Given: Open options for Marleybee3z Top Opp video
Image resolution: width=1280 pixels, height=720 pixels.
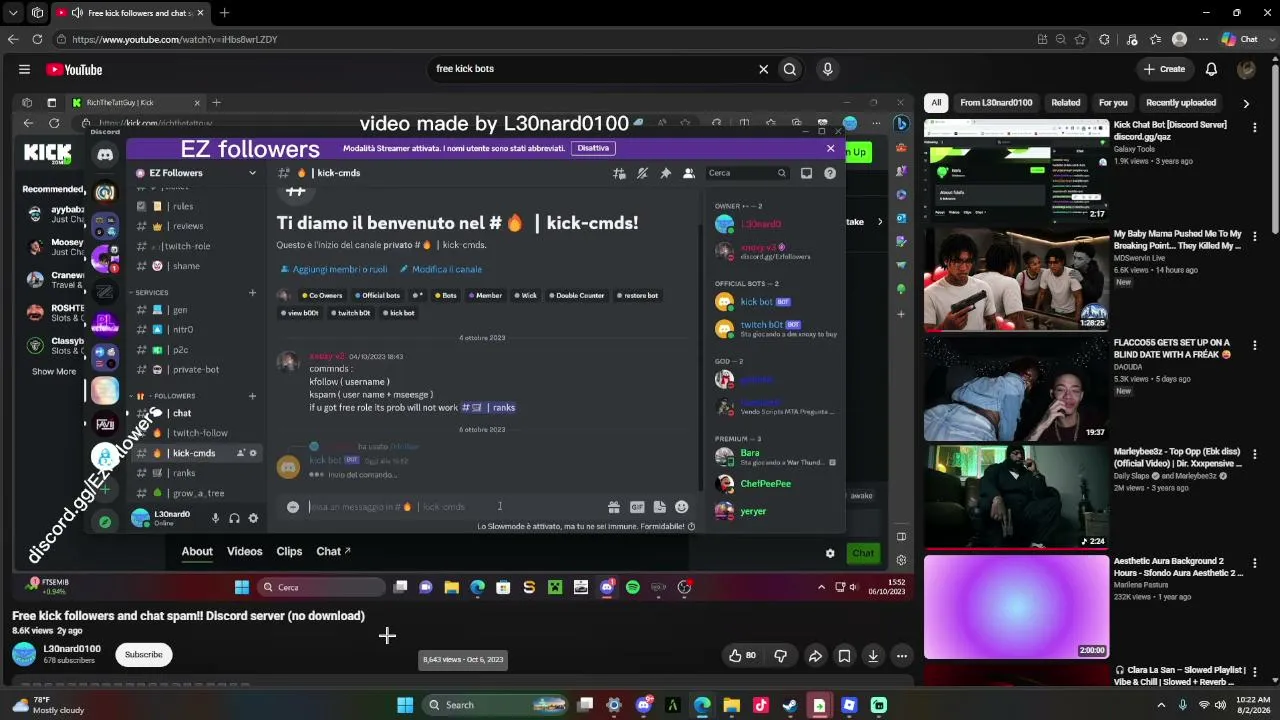Looking at the screenshot, I should (x=1254, y=454).
